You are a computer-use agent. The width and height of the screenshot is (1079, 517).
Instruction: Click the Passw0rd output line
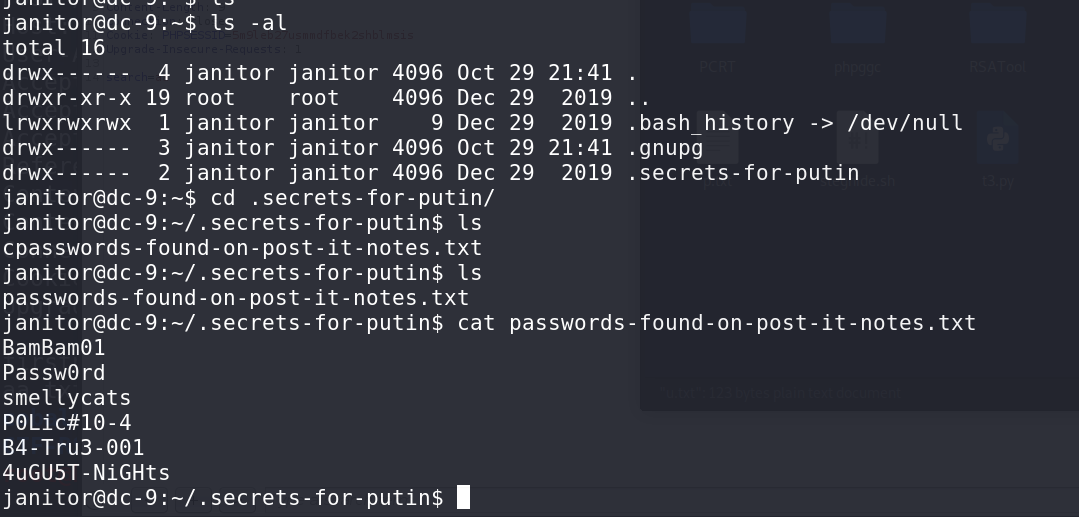click(x=54, y=373)
